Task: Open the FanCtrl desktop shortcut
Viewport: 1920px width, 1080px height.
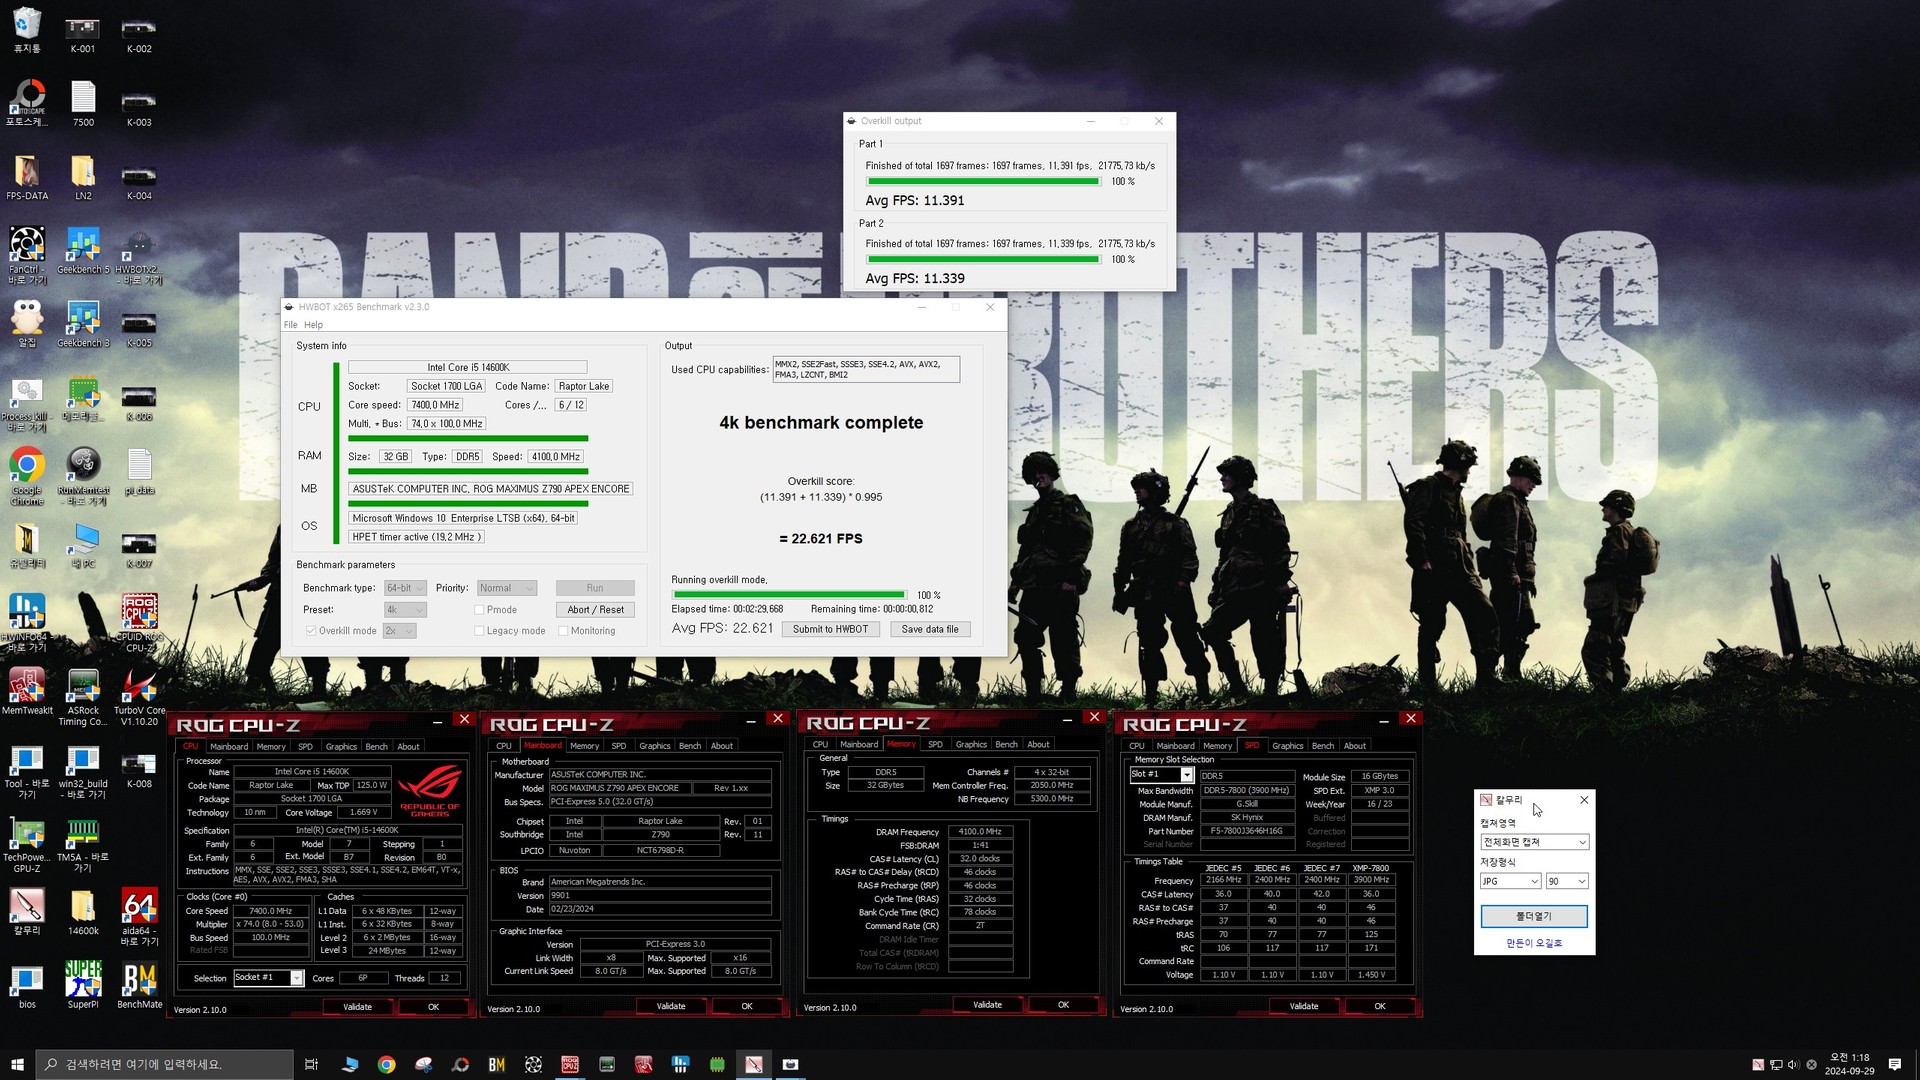Action: [x=27, y=255]
